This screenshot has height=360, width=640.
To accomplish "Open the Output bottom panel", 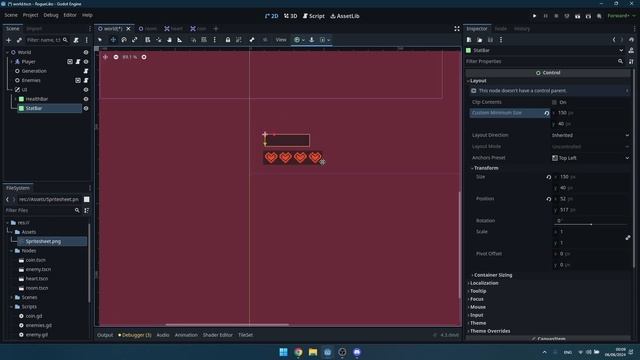I will pos(105,335).
